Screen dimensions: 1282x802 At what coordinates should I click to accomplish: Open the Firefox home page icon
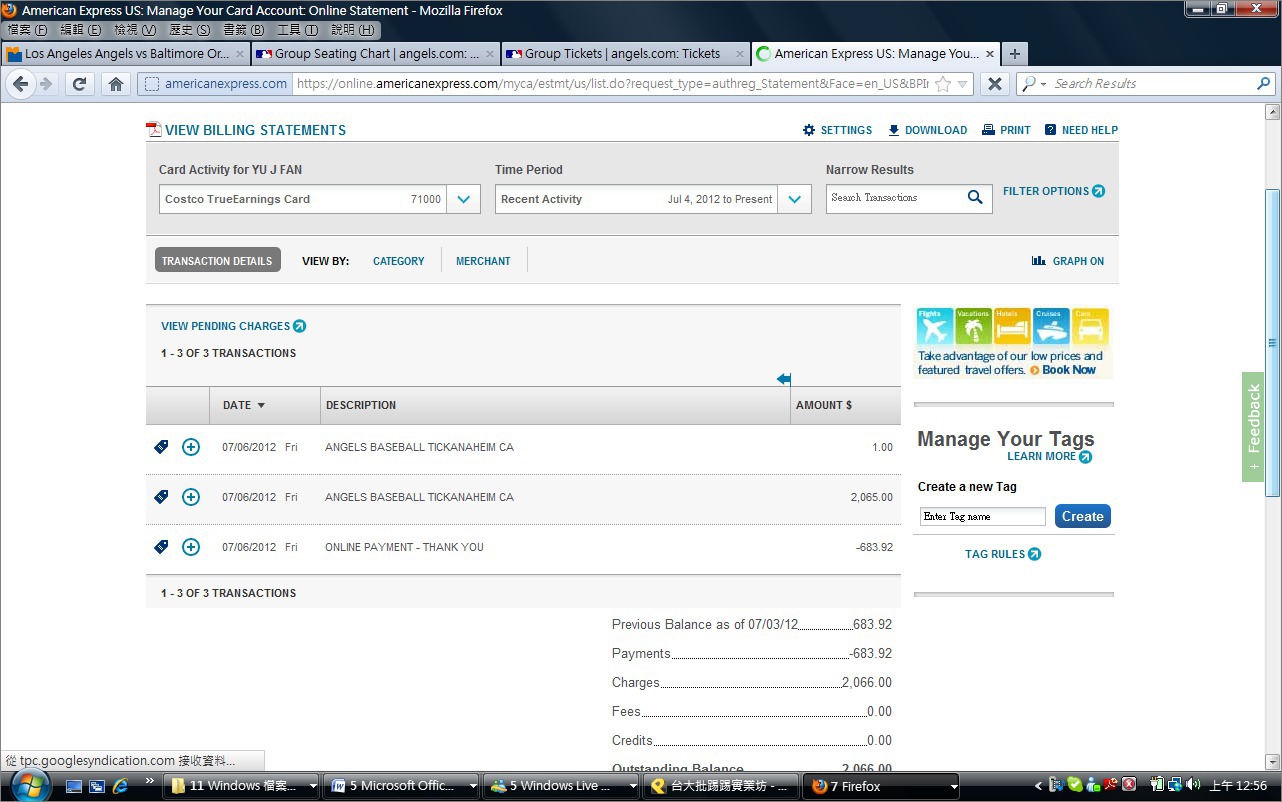point(116,84)
